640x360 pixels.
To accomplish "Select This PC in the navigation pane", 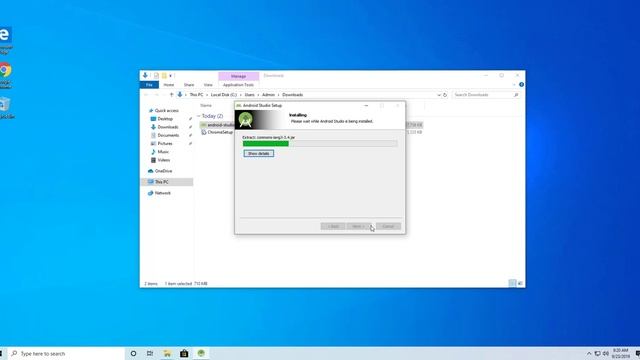I will (x=161, y=182).
